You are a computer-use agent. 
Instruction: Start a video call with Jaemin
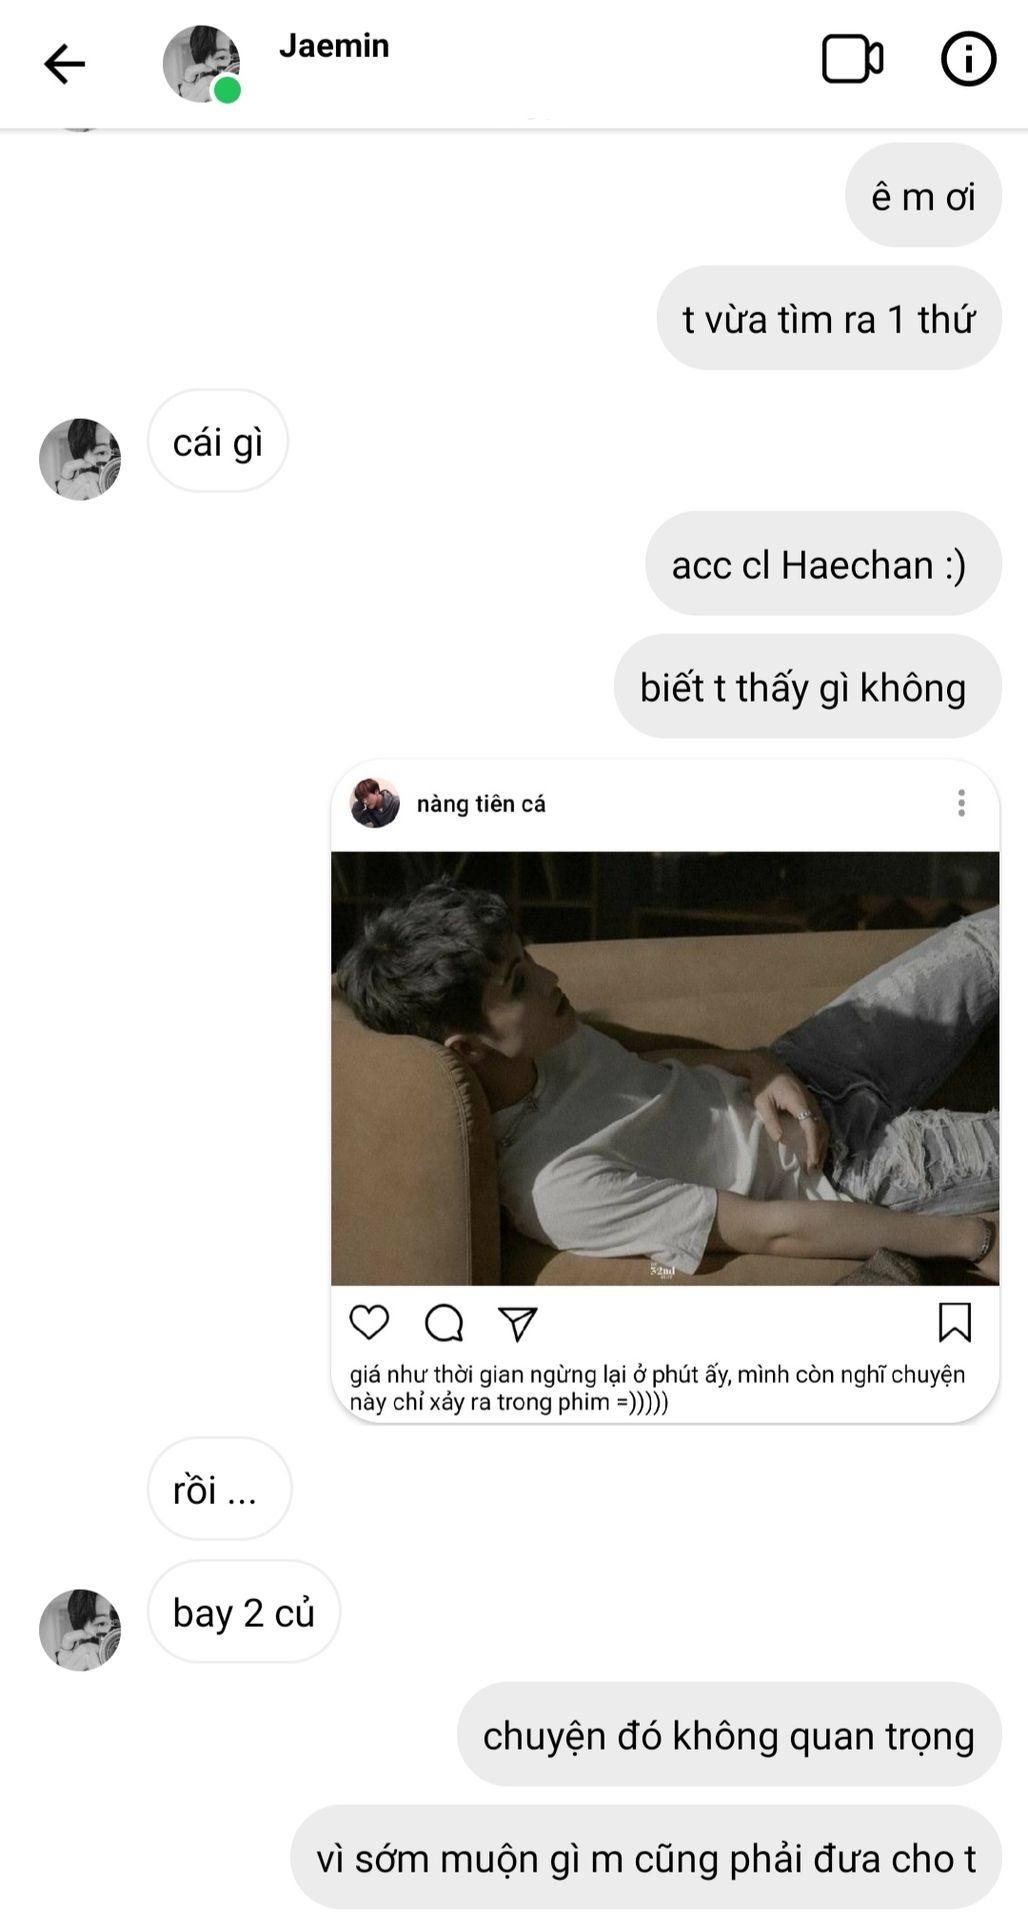click(x=852, y=59)
